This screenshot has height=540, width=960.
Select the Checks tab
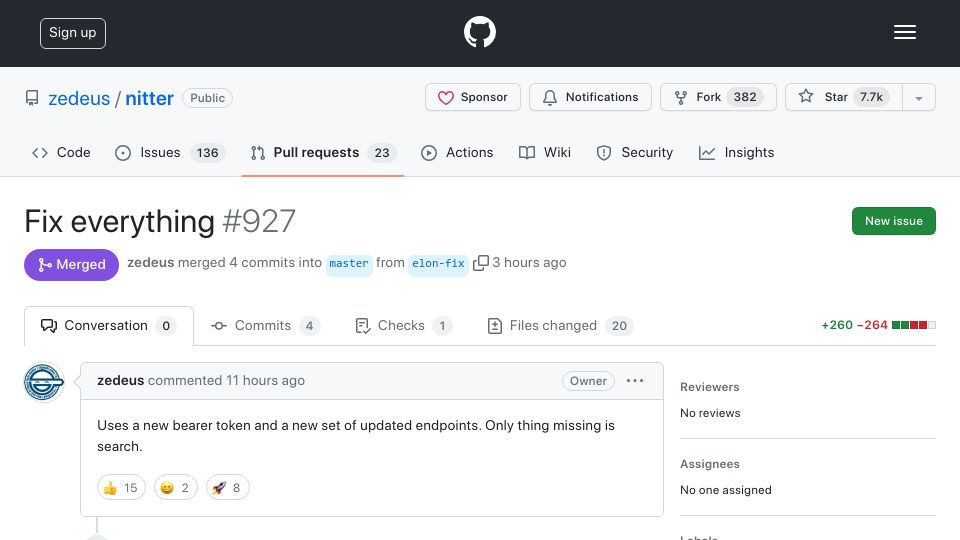[403, 326]
